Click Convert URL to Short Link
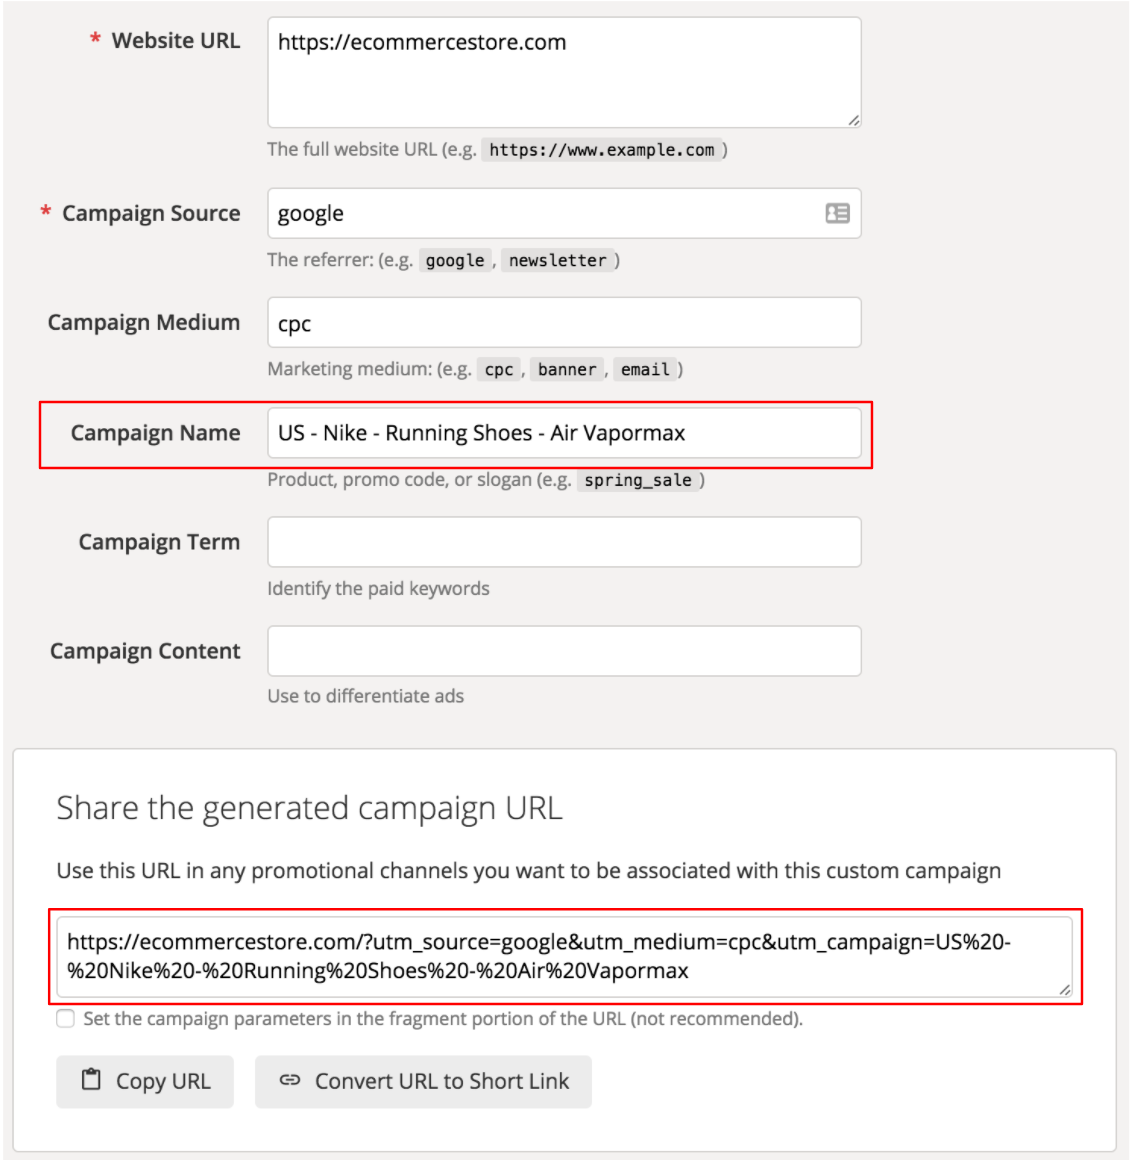Viewport: 1130px width, 1160px height. tap(423, 1080)
